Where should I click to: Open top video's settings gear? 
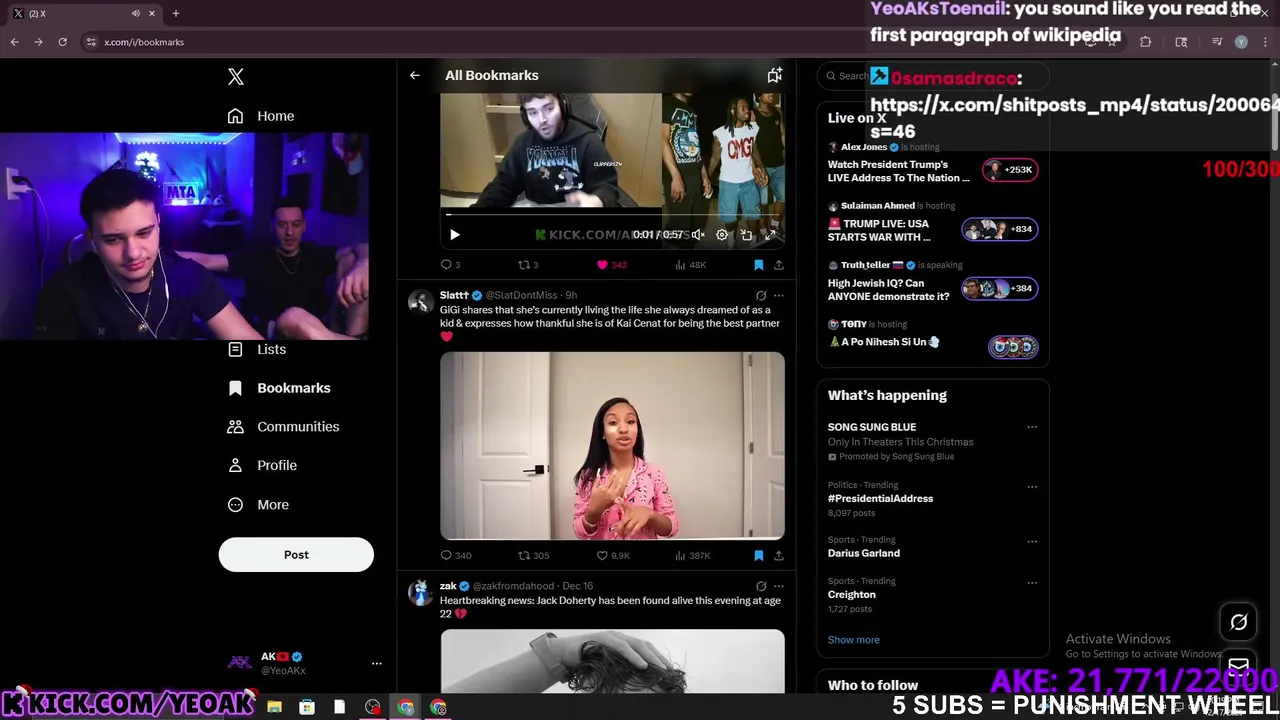[722, 235]
